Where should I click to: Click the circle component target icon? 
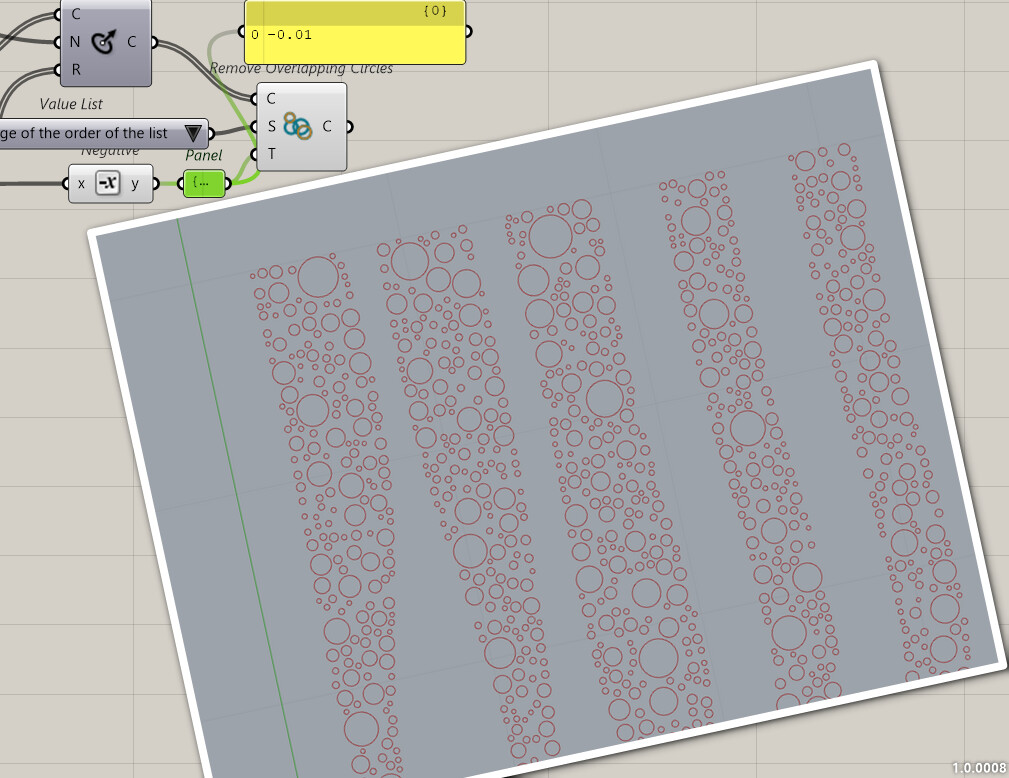click(x=104, y=42)
